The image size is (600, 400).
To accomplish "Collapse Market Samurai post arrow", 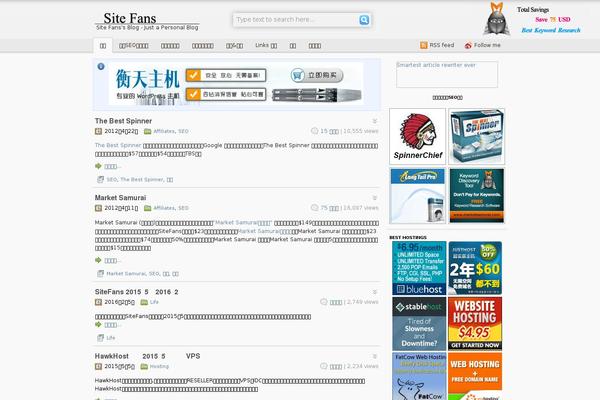I will (375, 198).
